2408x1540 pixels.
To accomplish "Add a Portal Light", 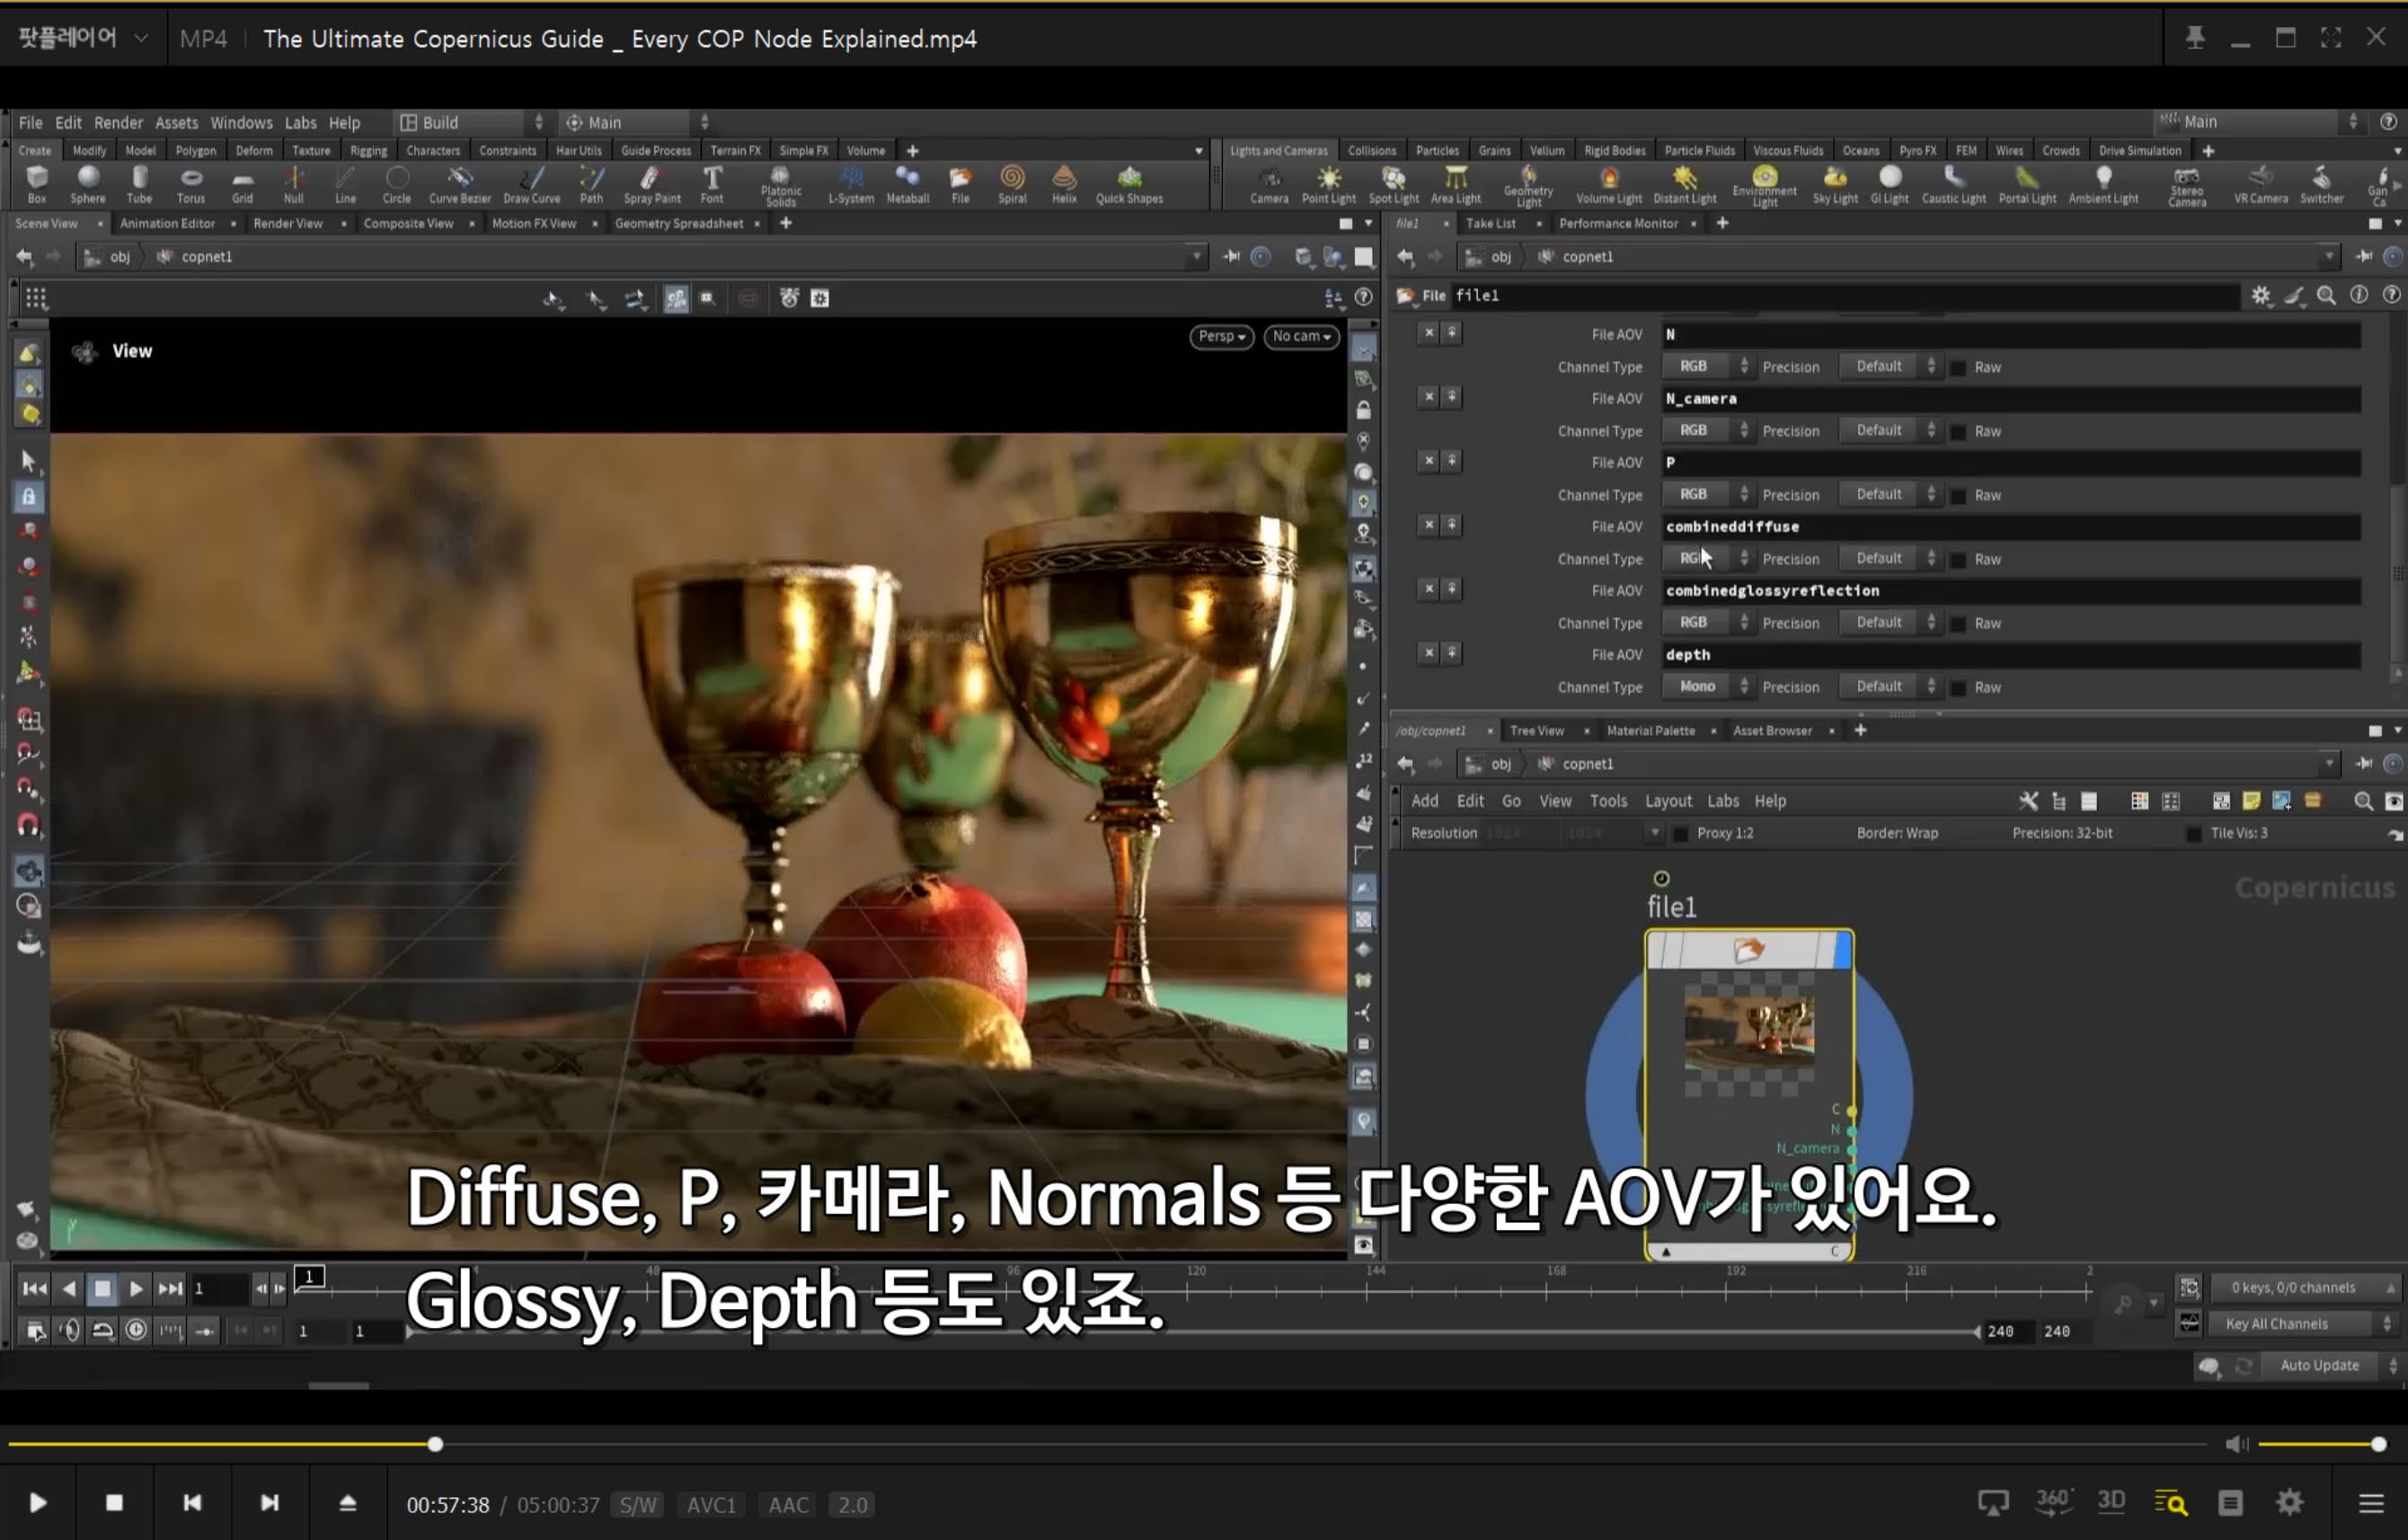I will [2027, 185].
